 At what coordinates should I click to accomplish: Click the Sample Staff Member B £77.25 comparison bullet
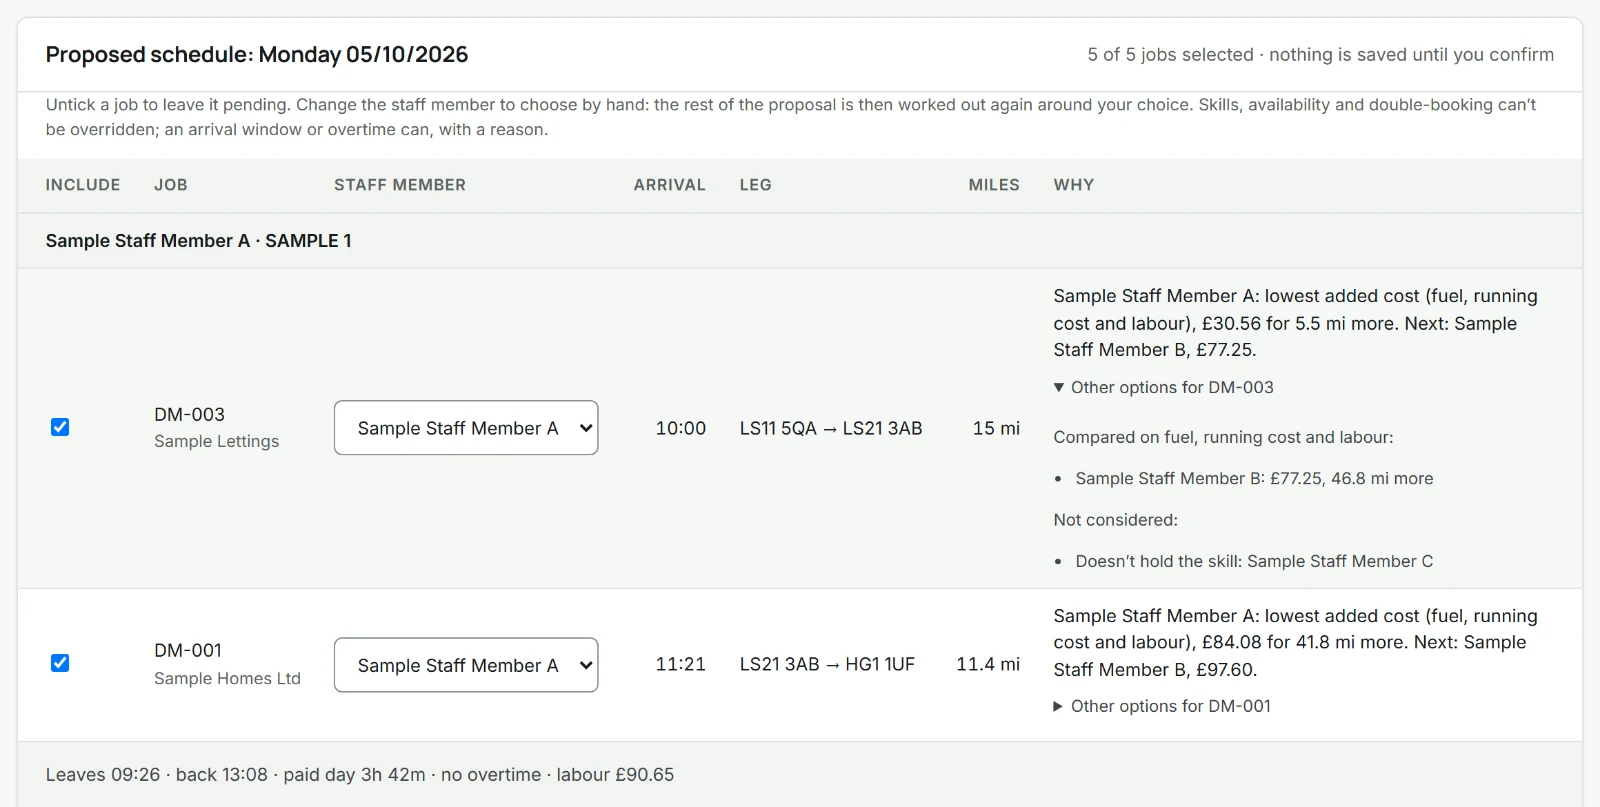[1254, 479]
